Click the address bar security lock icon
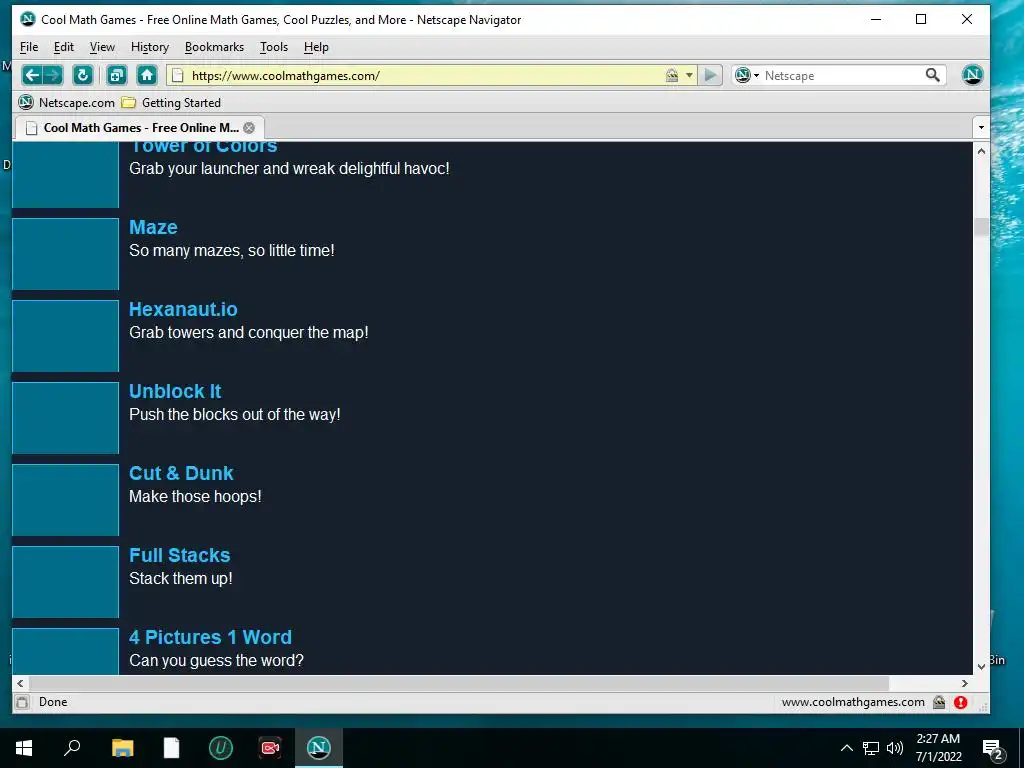1024x768 pixels. (x=671, y=76)
